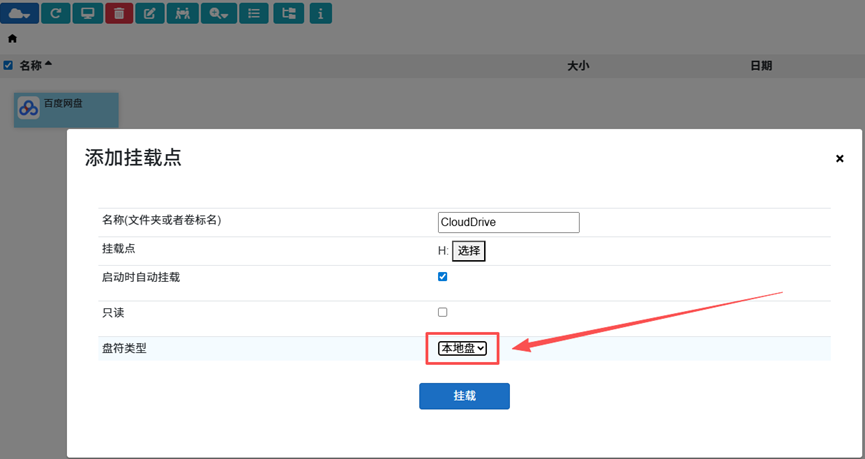Click the red trash delete icon
The width and height of the screenshot is (865, 459).
pyautogui.click(x=119, y=13)
